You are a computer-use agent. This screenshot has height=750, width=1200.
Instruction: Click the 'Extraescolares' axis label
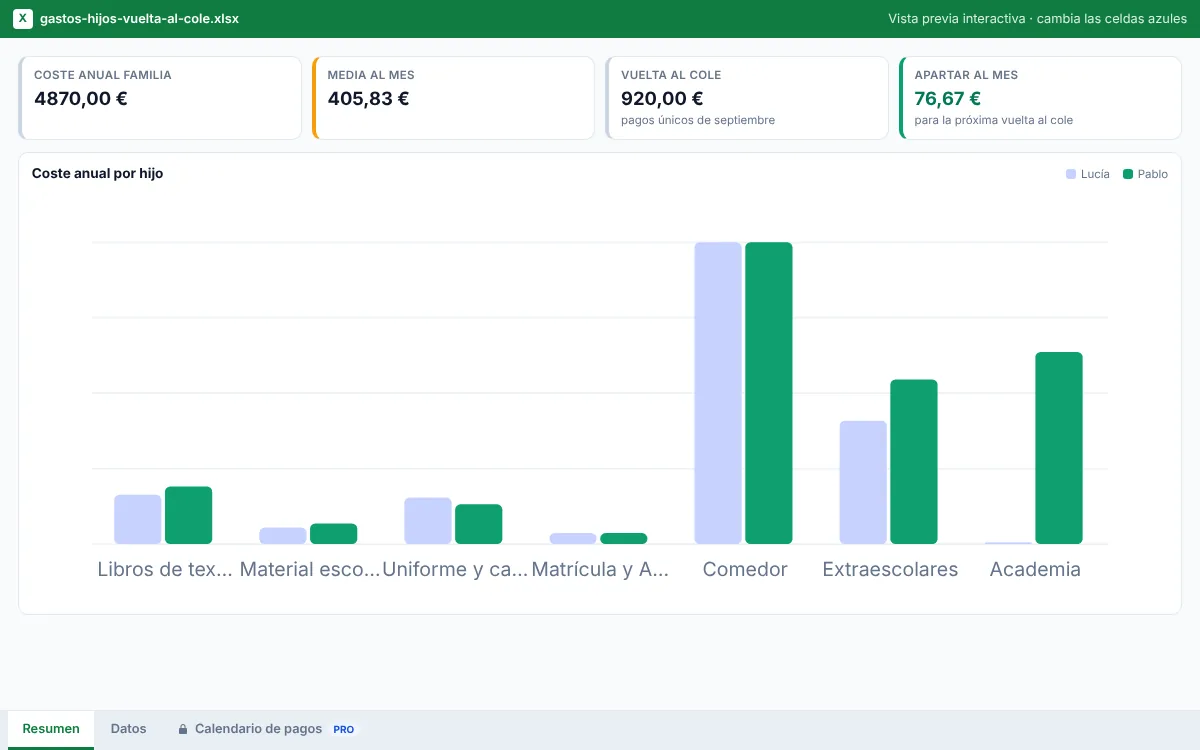890,569
